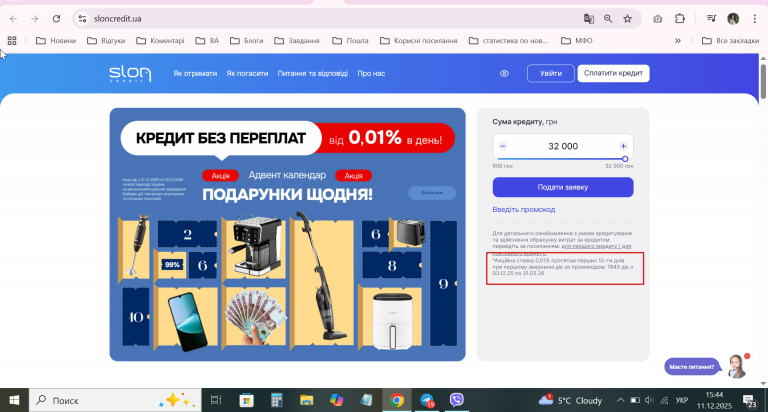Open Viber from the taskbar
Screen dimensions: 768x412
(456, 400)
